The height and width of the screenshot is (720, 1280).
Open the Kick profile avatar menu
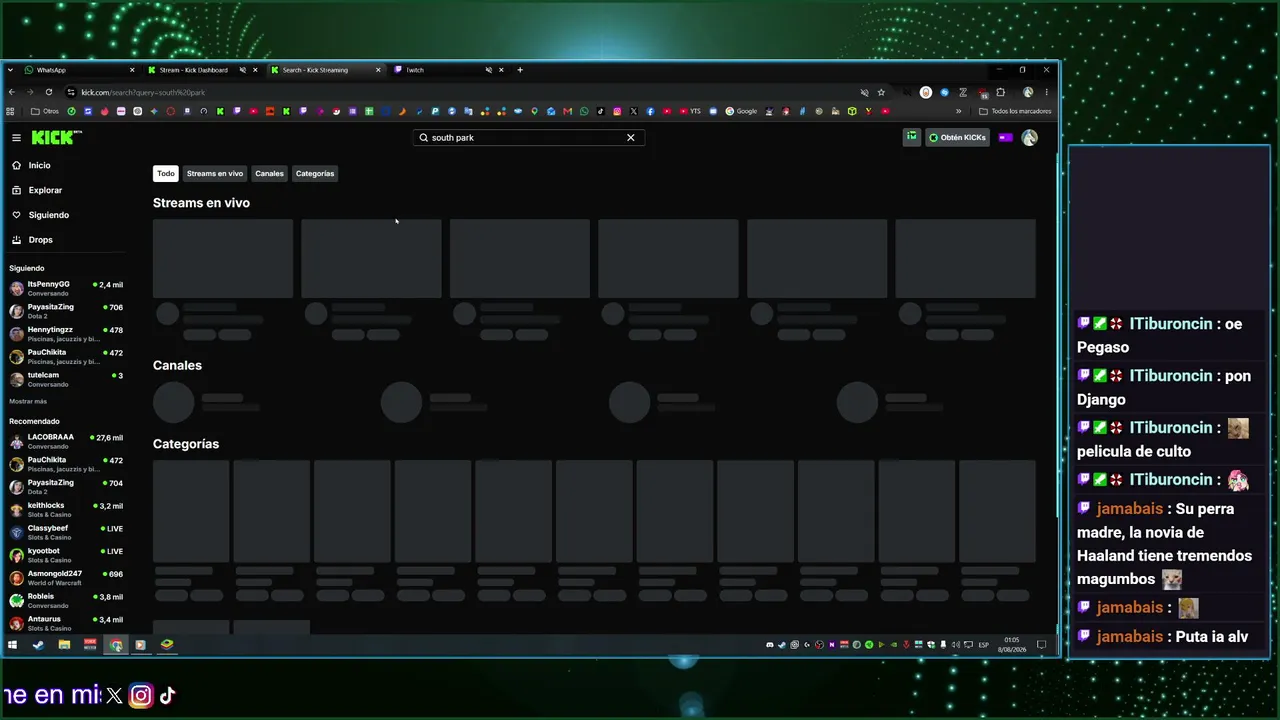tap(1030, 138)
